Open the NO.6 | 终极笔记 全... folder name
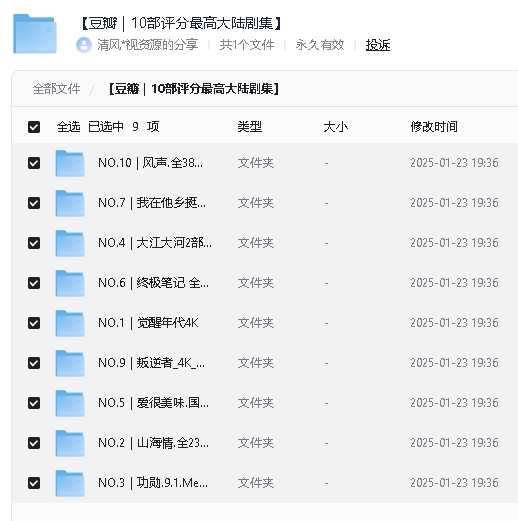This screenshot has height=521, width=518. tap(153, 283)
